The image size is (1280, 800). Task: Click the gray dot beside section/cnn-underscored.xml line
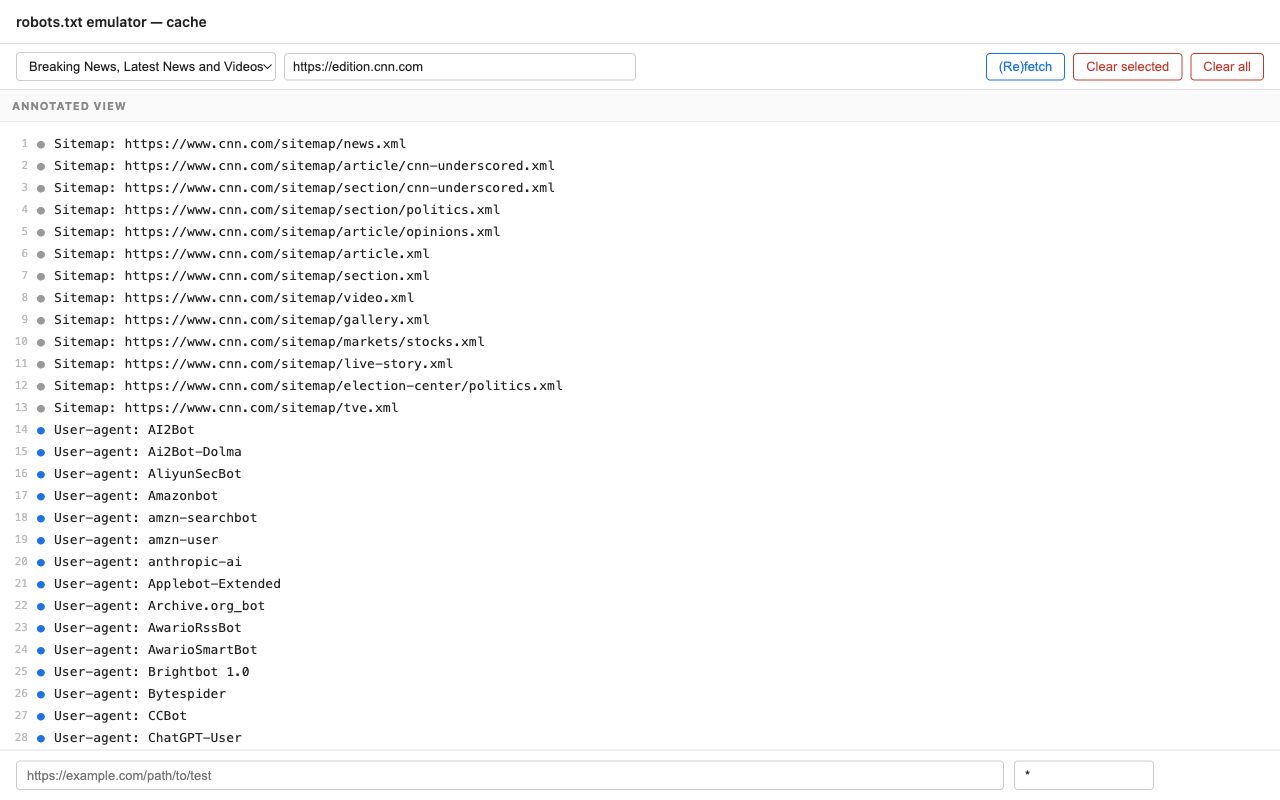[41, 188]
